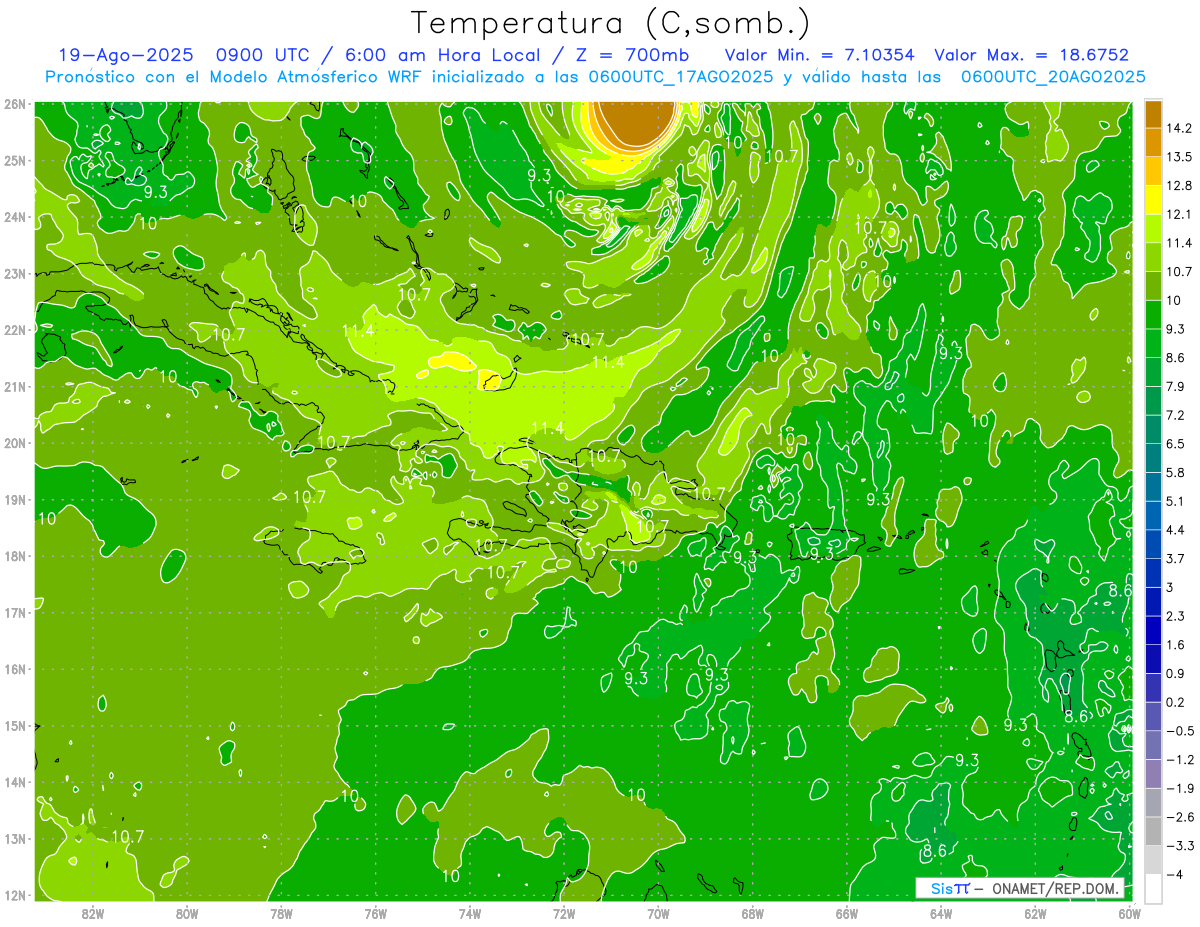Click the colorbar swatch between 0.9 and 1.6

(x=1154, y=658)
